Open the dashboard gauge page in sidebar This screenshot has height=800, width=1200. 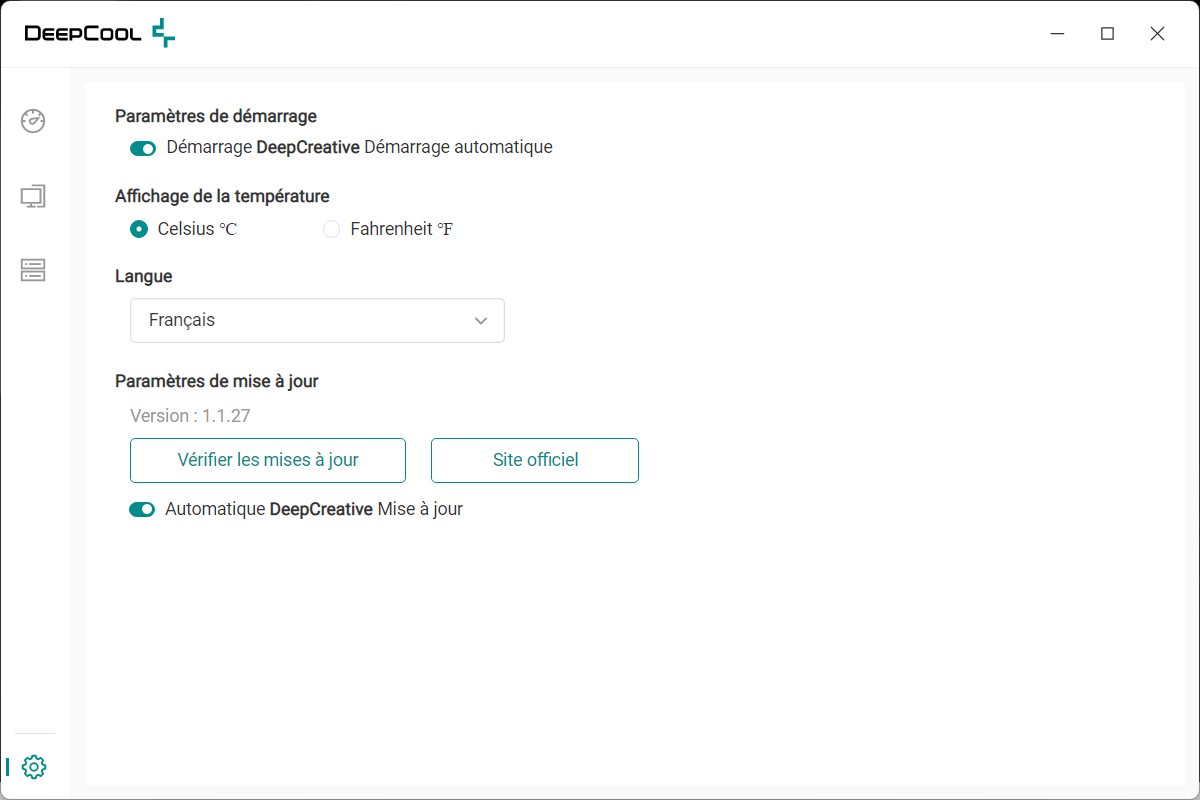33,120
